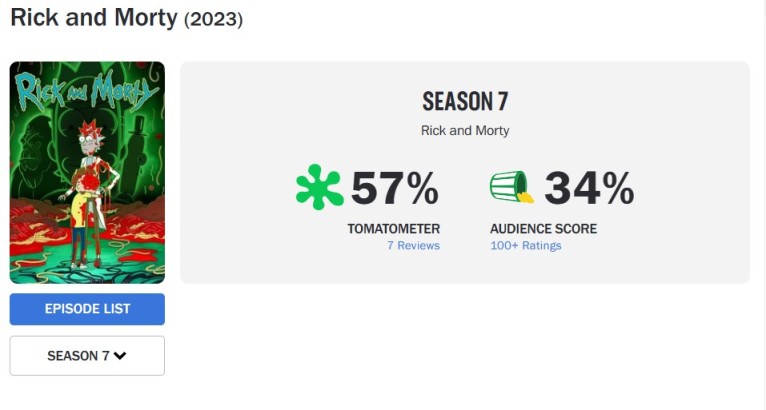Image resolution: width=766 pixels, height=410 pixels.
Task: Click the green splat Tomatometer icon
Action: click(319, 187)
